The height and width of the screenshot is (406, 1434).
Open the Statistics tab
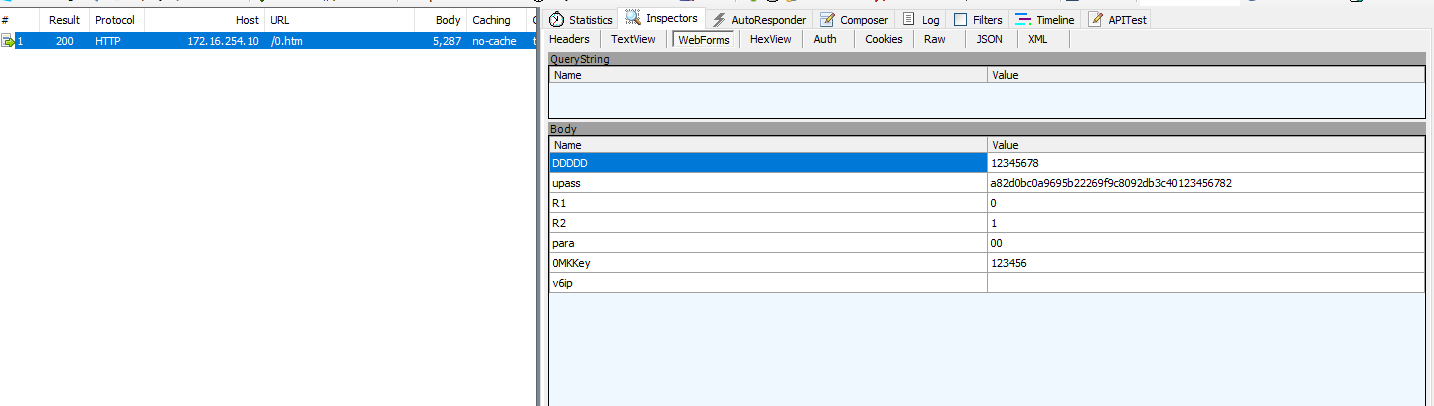pyautogui.click(x=581, y=19)
